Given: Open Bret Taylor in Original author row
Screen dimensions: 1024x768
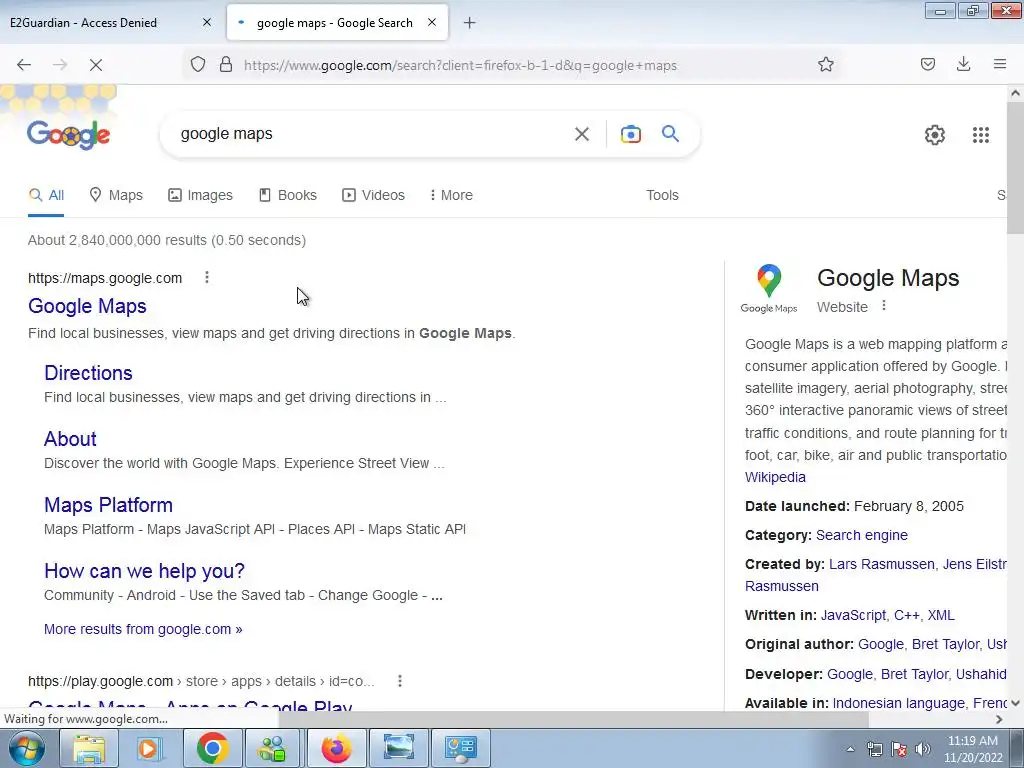Looking at the screenshot, I should (945, 645).
